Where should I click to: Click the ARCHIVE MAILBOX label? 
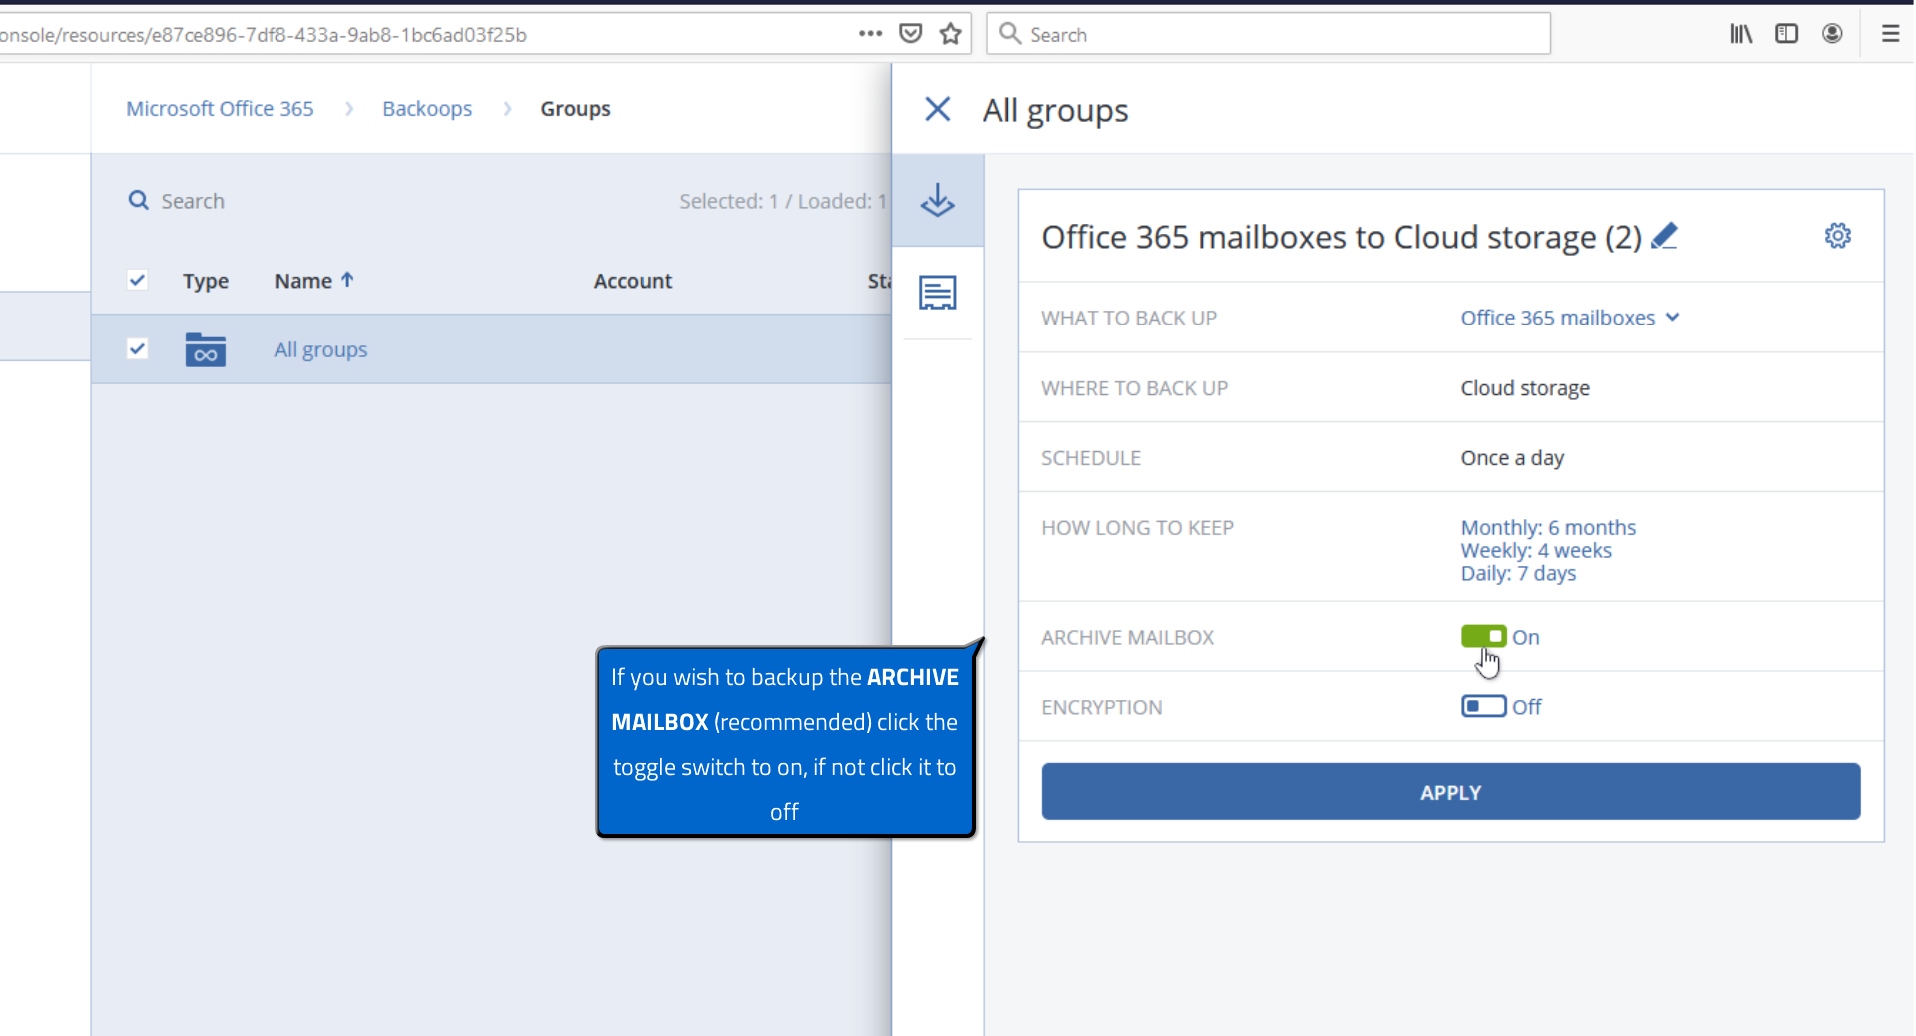(x=1127, y=637)
